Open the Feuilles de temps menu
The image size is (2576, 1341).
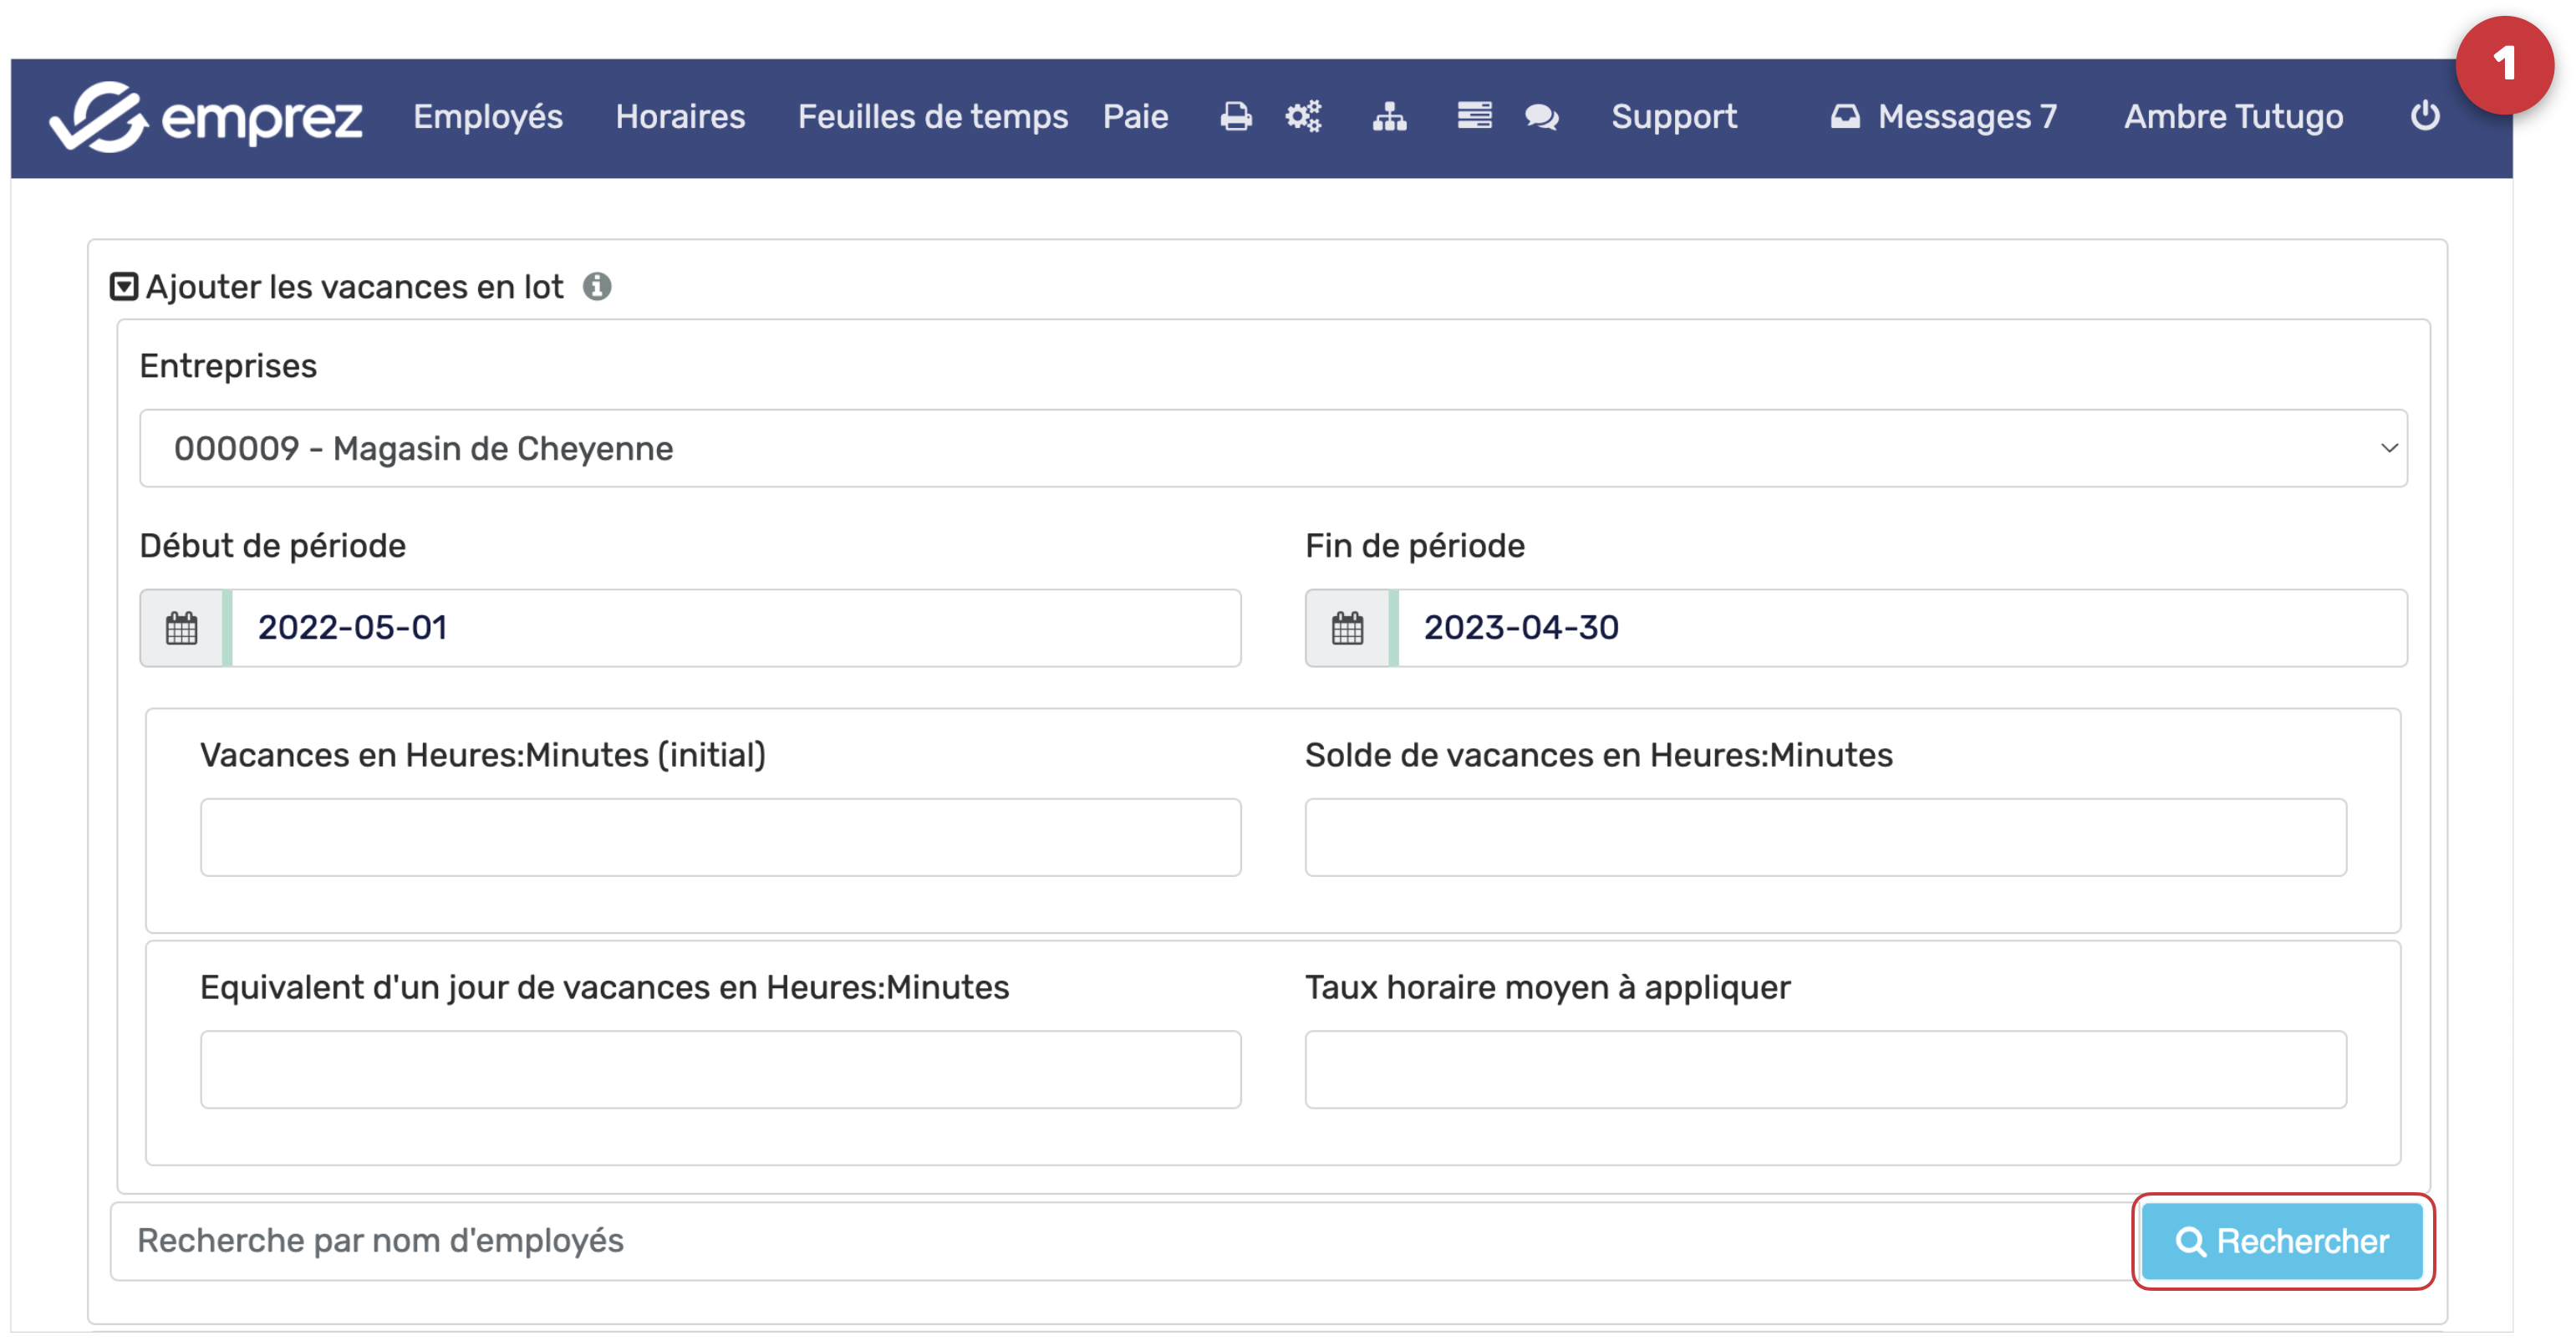pyautogui.click(x=932, y=117)
